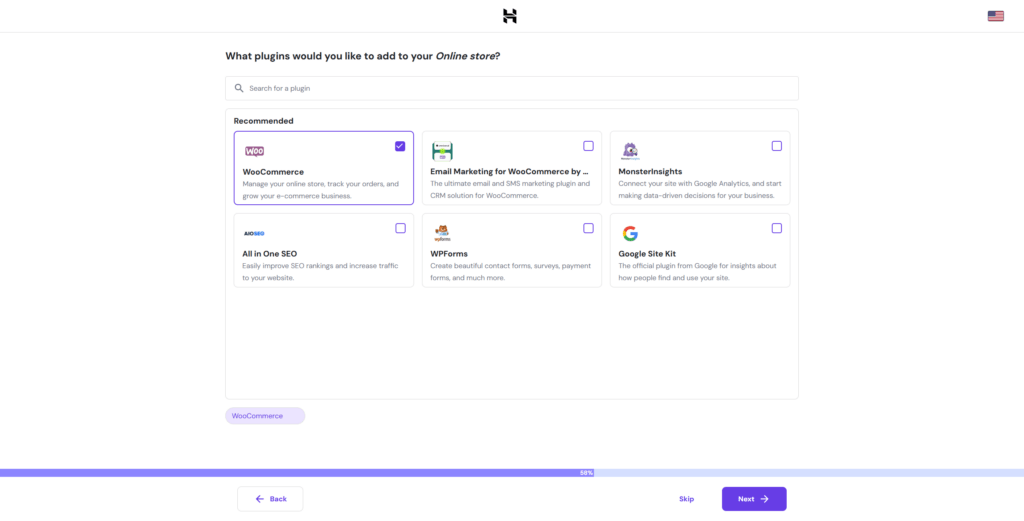Check the WPForms plugin checkbox

point(588,228)
